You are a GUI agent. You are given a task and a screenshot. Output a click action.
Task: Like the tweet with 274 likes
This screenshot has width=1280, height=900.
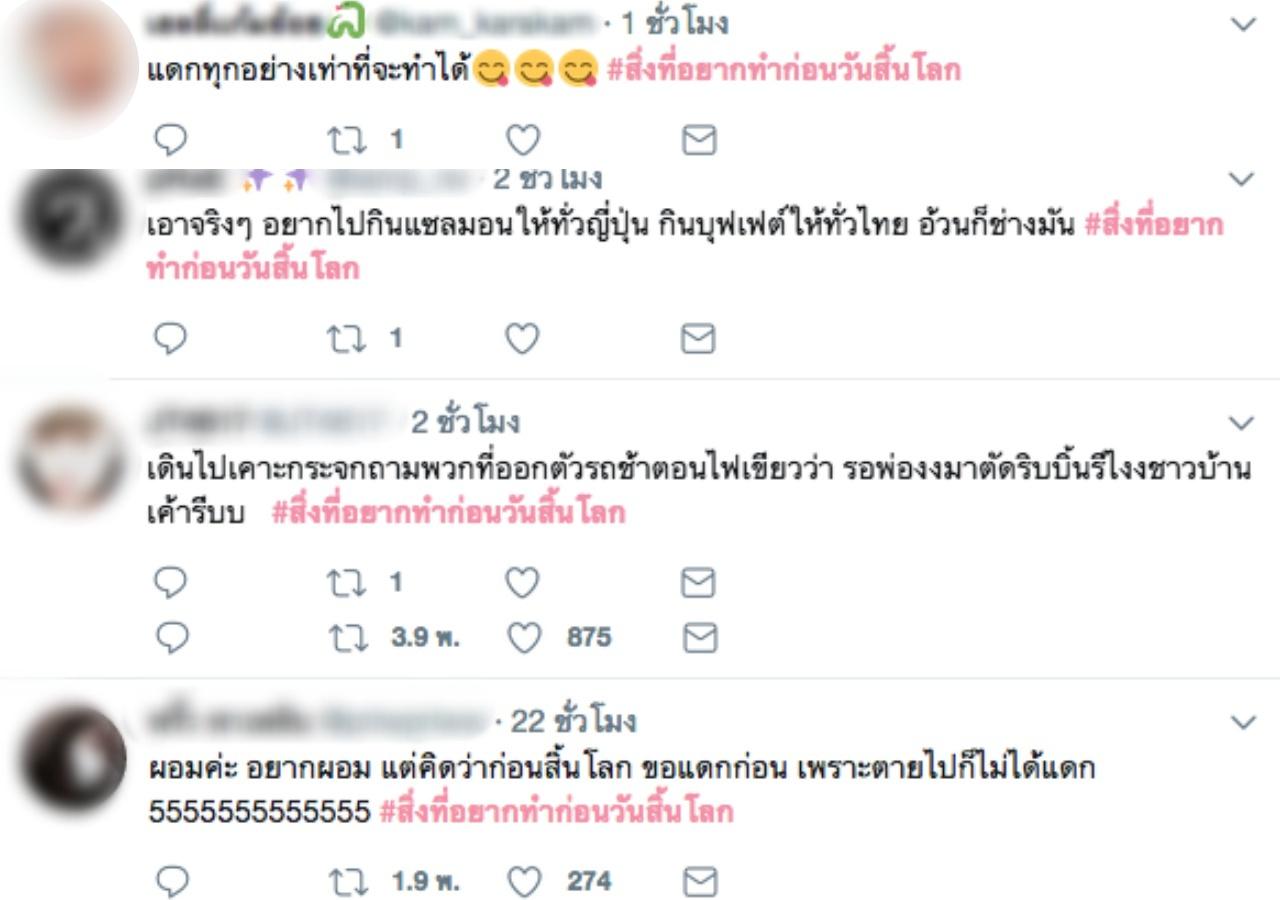pos(522,881)
